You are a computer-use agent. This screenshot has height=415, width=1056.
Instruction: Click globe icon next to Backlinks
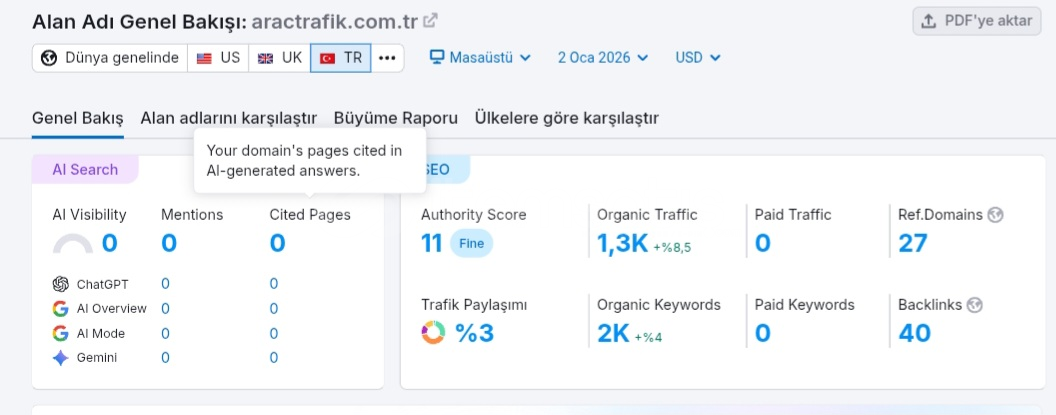975,304
